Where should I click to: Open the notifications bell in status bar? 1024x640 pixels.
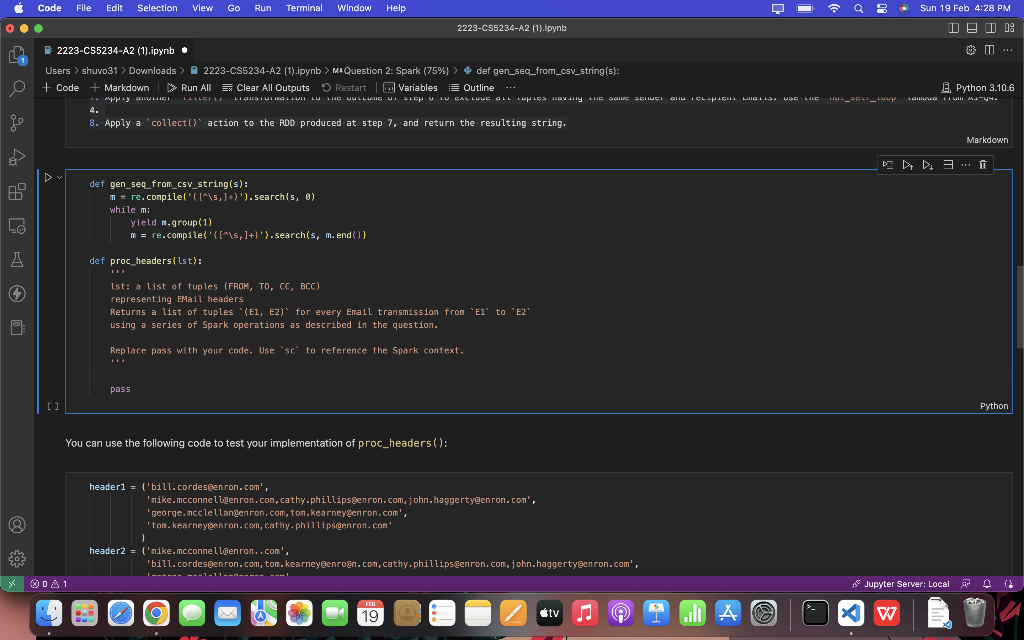[987, 584]
